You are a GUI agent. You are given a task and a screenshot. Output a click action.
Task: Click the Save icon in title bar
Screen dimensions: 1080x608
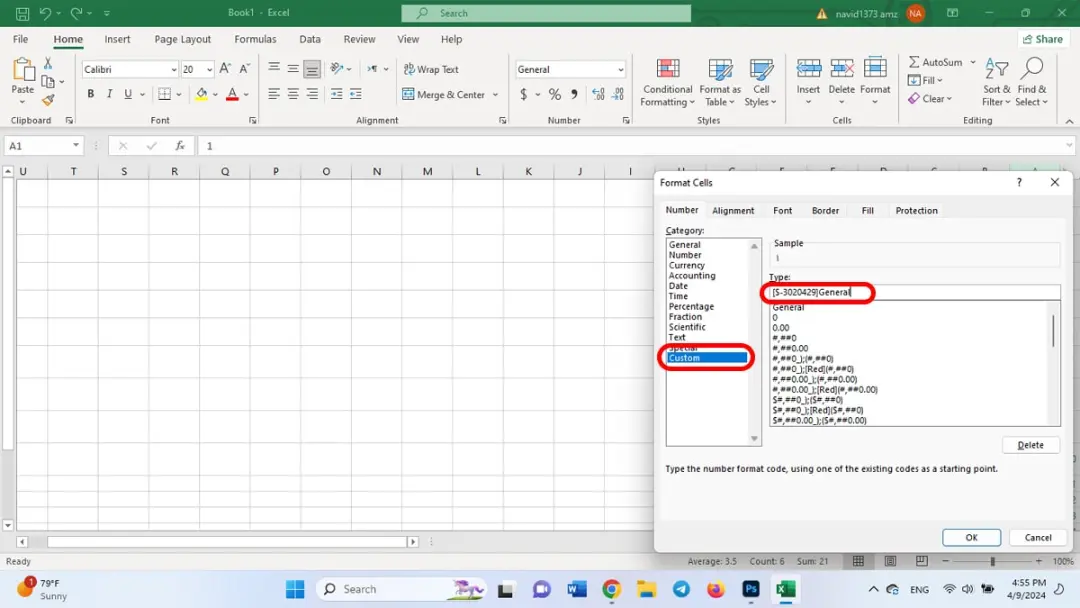pos(22,13)
